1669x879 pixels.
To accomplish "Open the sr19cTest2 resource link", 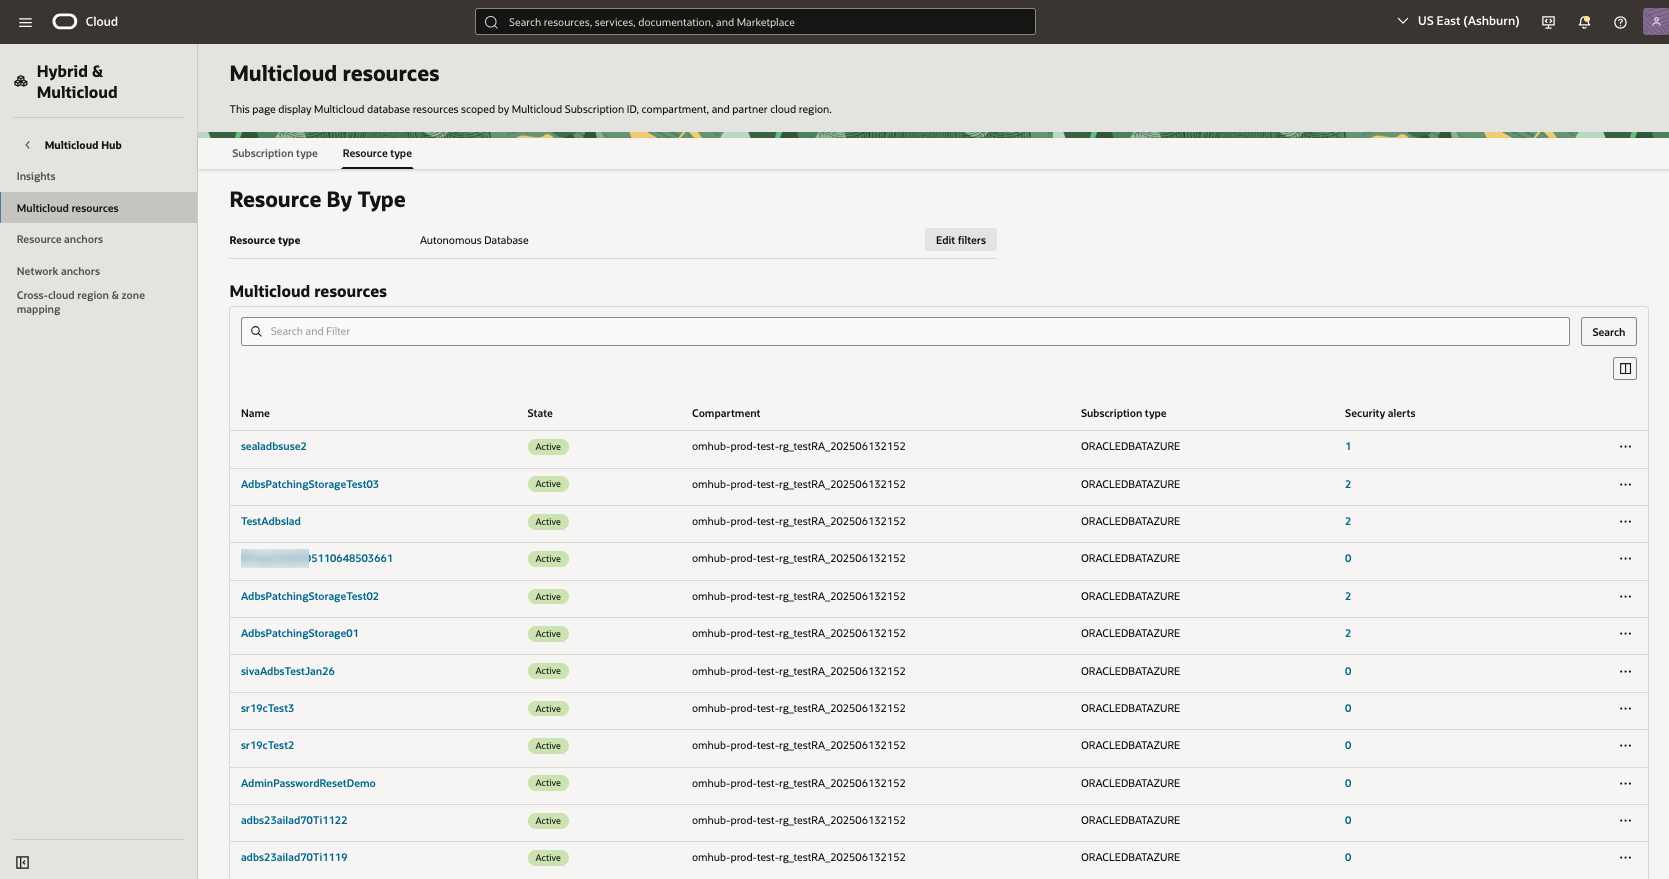I will tap(268, 745).
